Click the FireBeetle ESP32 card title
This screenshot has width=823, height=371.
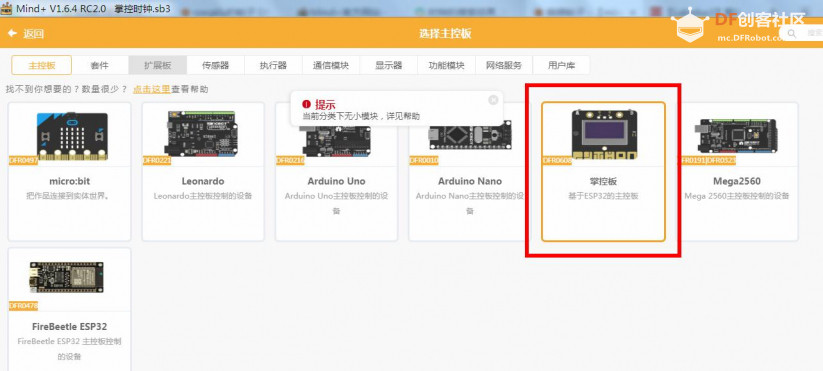click(70, 326)
